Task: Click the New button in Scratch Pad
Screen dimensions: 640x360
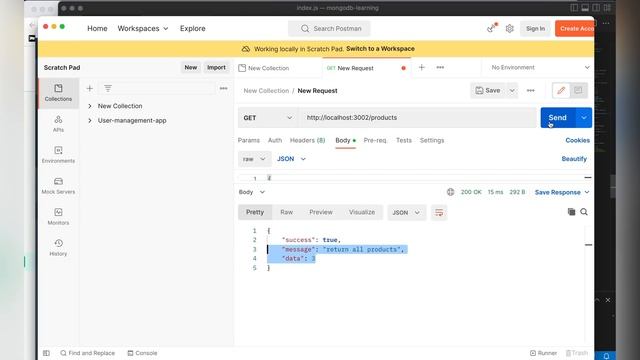Action: 191,67
